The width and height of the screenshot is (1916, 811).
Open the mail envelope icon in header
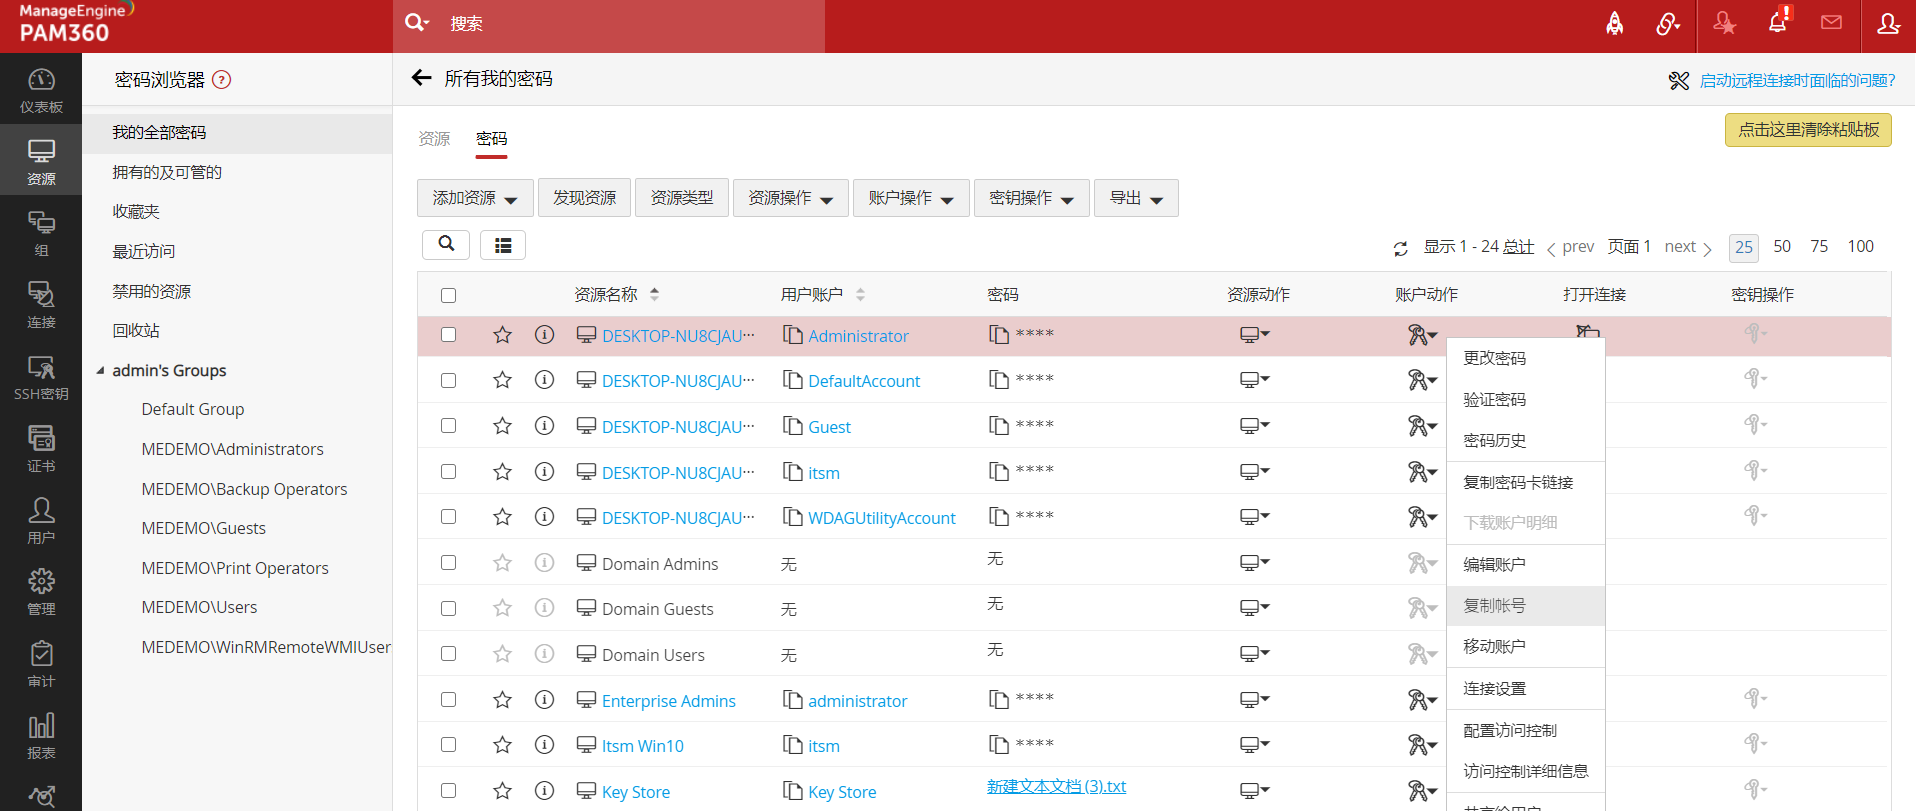pyautogui.click(x=1831, y=22)
